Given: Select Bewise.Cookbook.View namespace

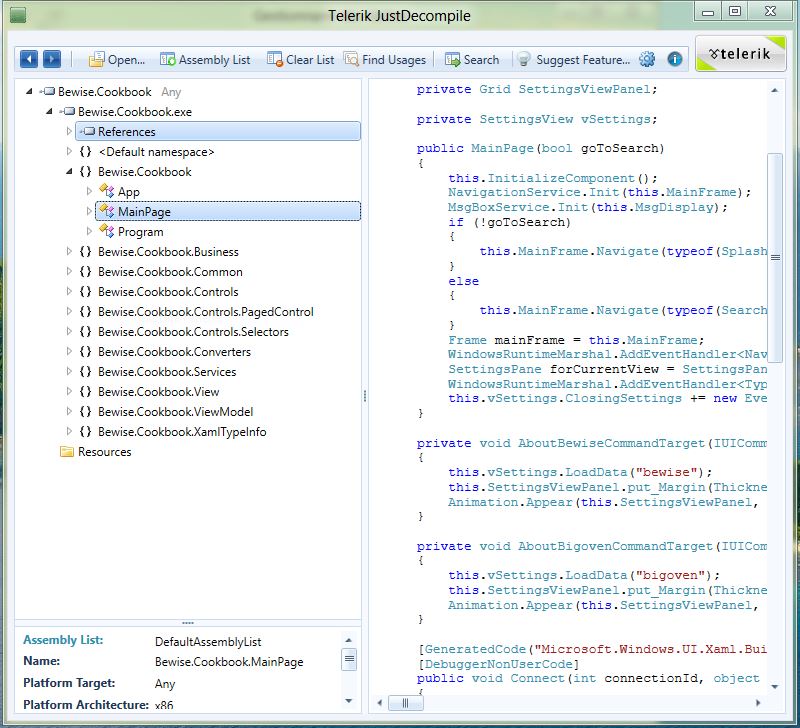Looking at the screenshot, I should 159,391.
